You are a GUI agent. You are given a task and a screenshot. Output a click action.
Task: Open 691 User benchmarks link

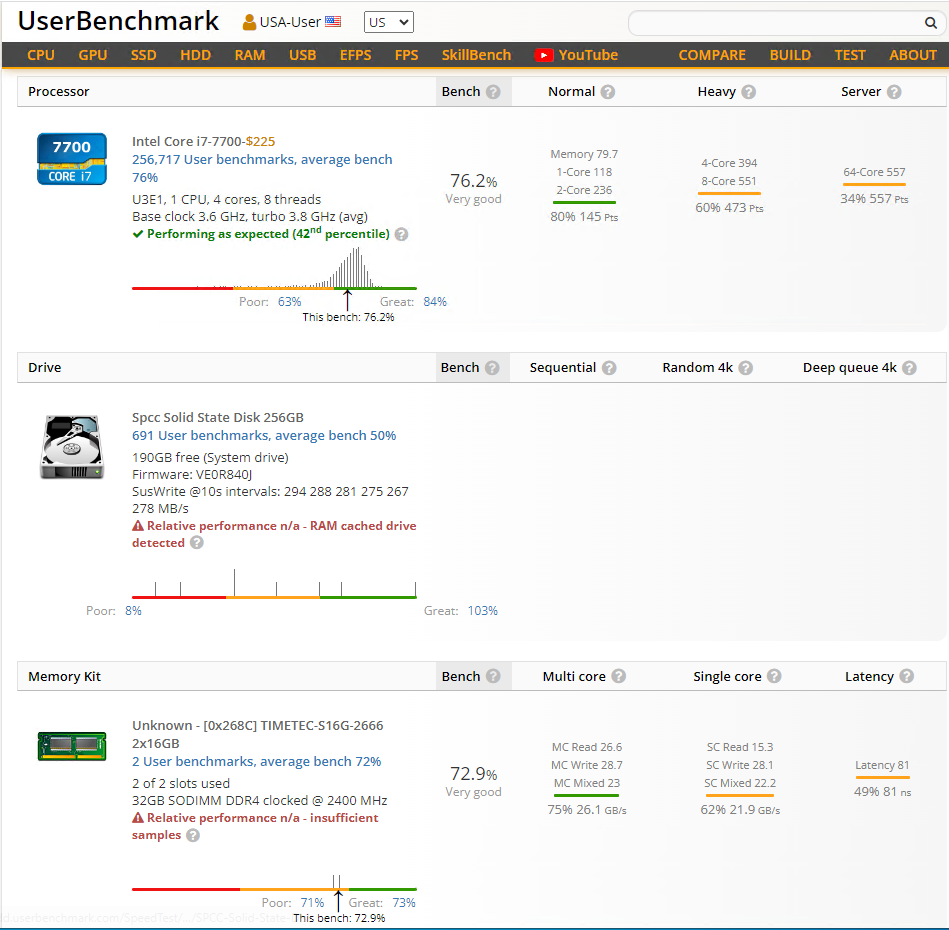click(264, 436)
